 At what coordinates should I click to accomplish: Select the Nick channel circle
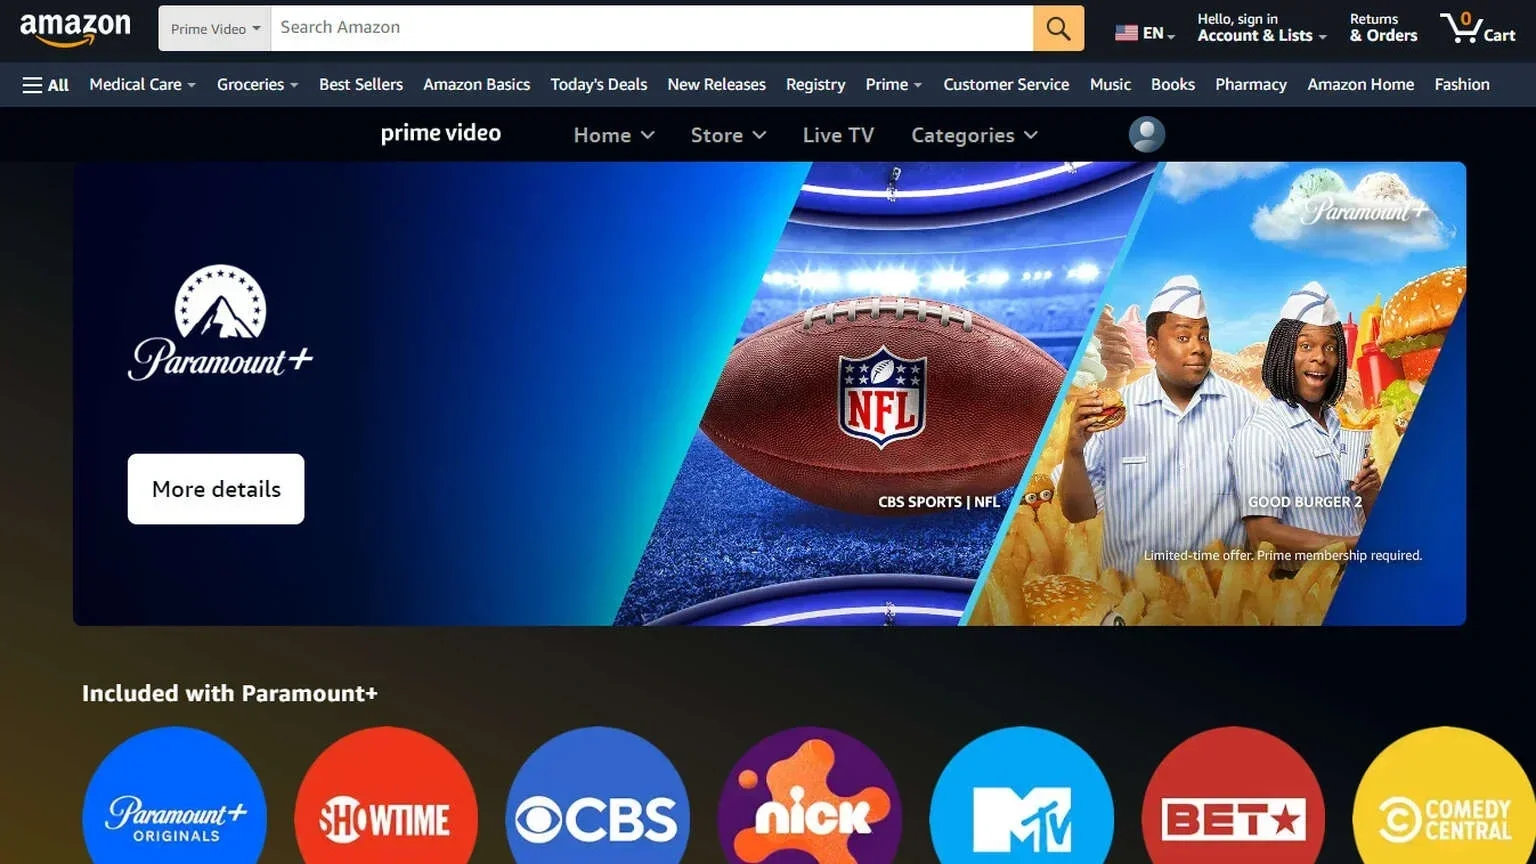pos(810,795)
